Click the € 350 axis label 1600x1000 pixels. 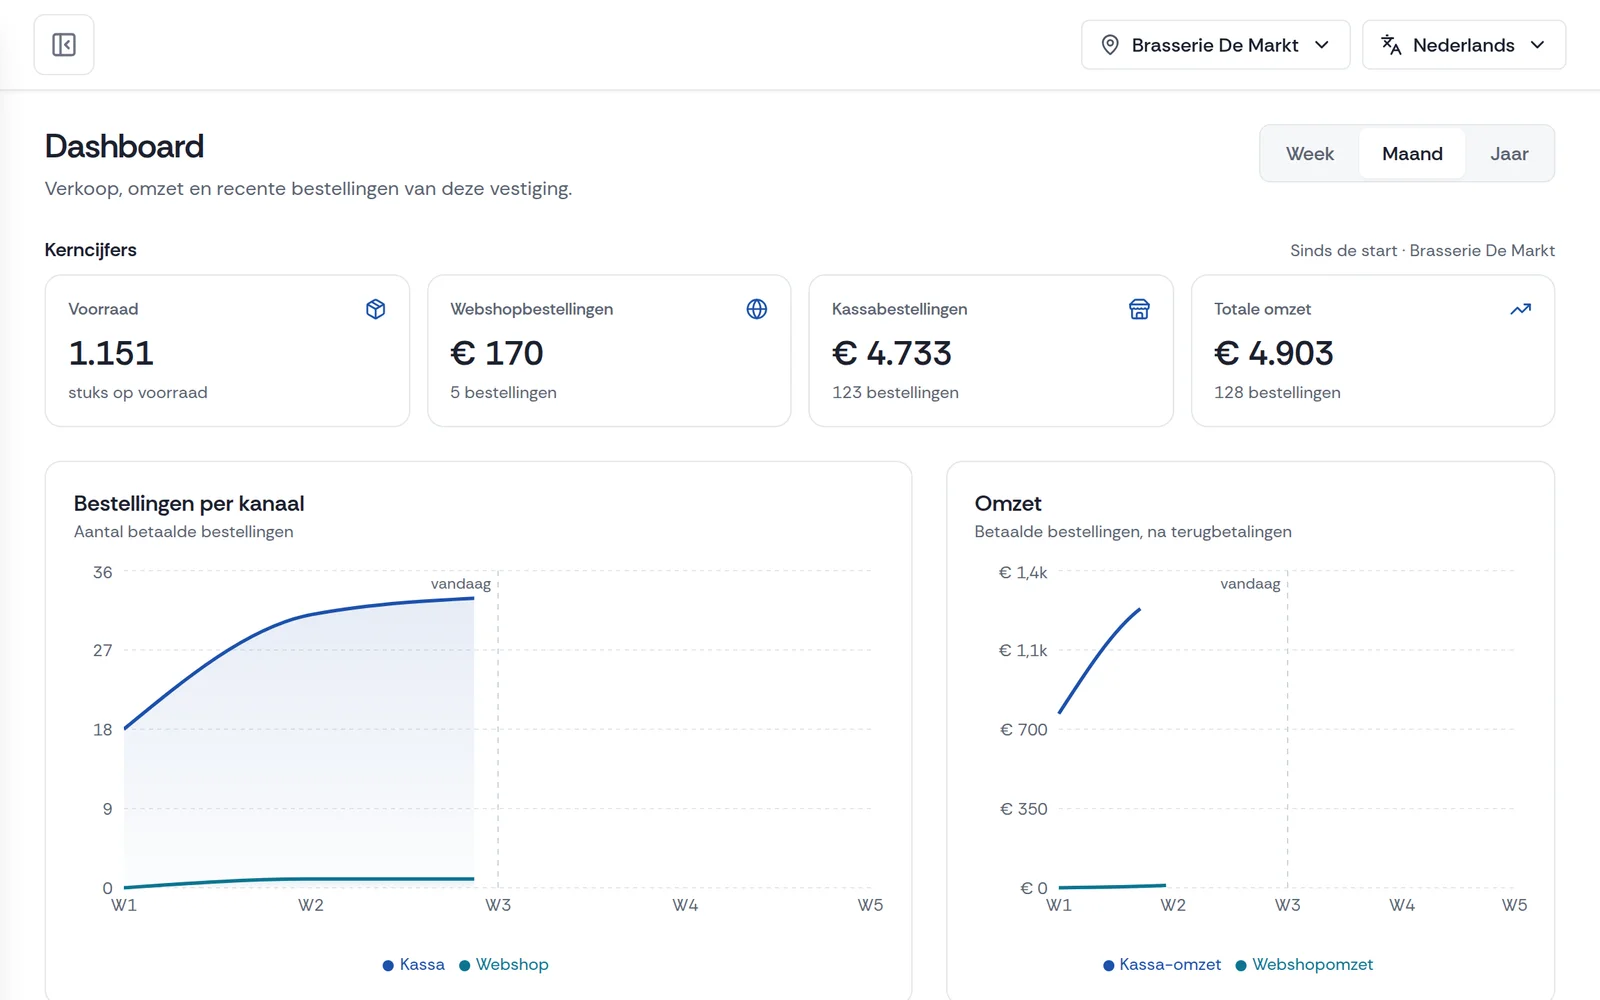1024,809
